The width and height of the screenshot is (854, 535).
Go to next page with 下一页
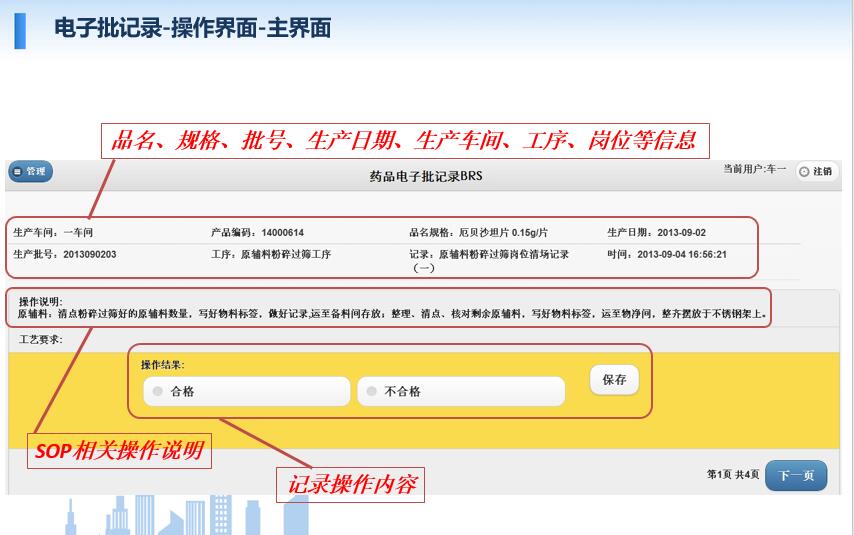coord(796,476)
